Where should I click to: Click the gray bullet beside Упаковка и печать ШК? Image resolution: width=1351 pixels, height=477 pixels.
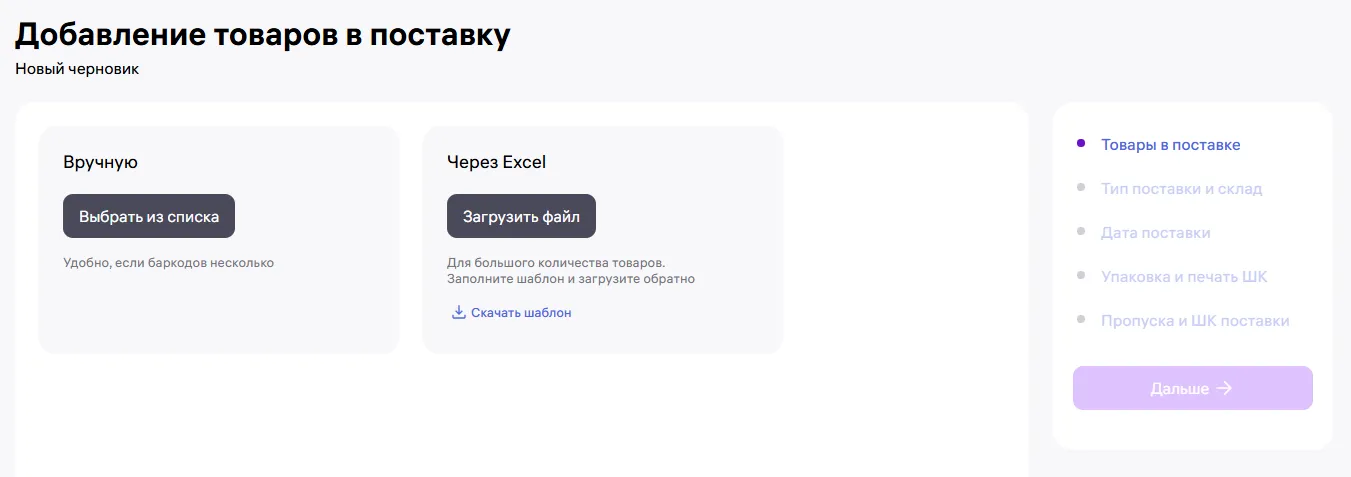(x=1081, y=275)
